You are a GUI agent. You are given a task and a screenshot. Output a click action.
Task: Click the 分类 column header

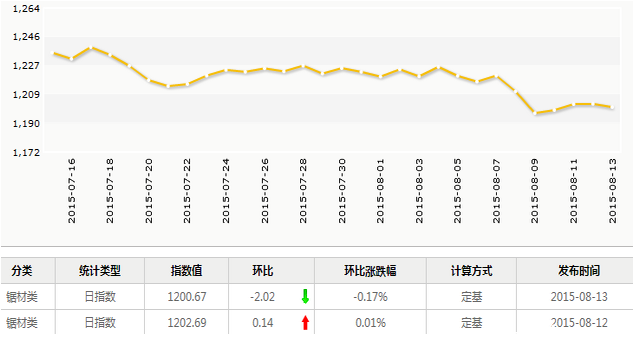click(22, 271)
